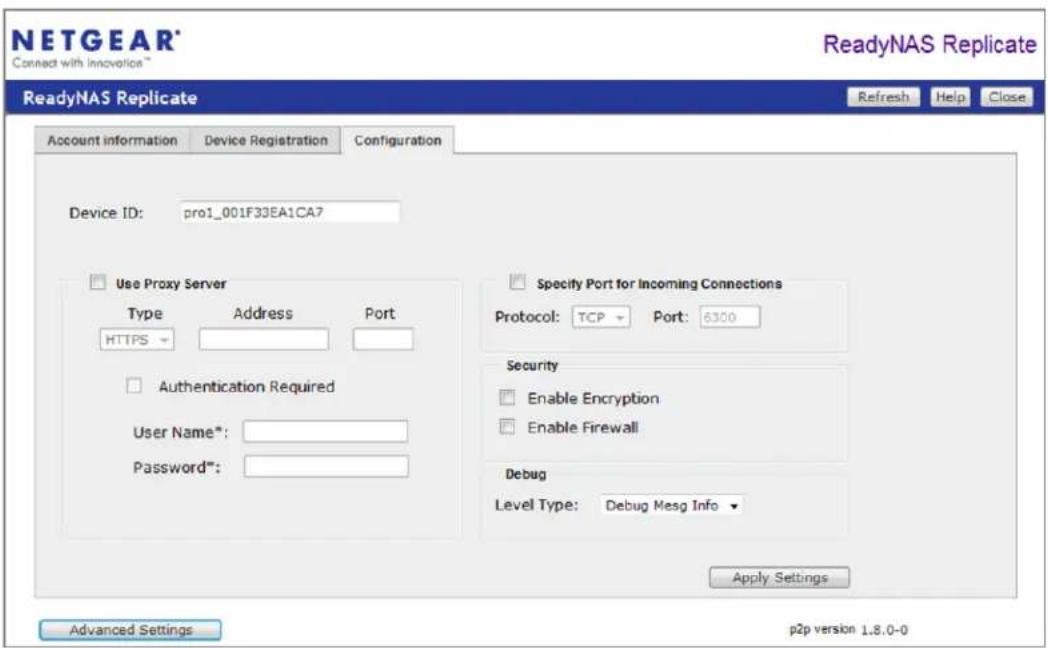Open the proxy Type HTTPS dropdown
This screenshot has width=1048, height=648.
136,339
